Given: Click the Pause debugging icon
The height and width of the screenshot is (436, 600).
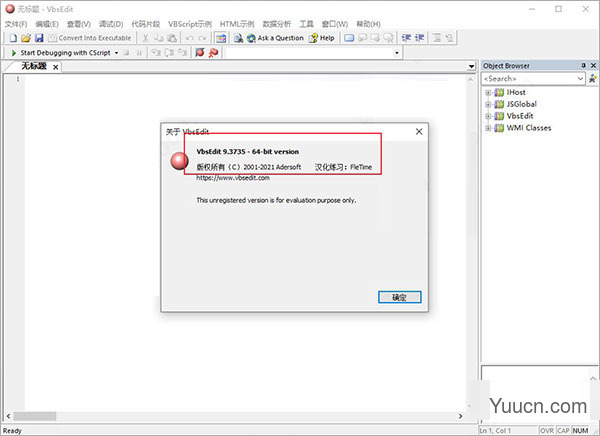Looking at the screenshot, I should pos(139,53).
